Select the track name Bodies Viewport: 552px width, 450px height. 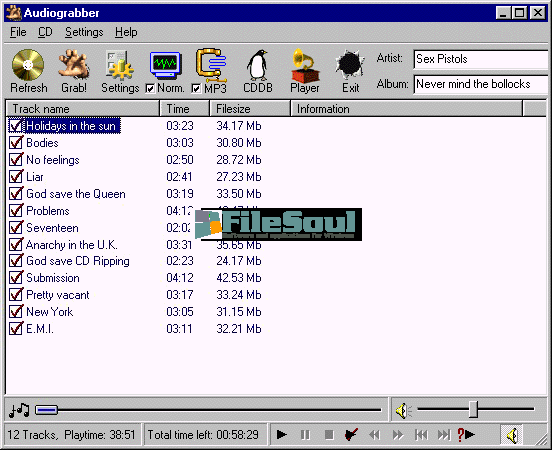click(x=42, y=143)
